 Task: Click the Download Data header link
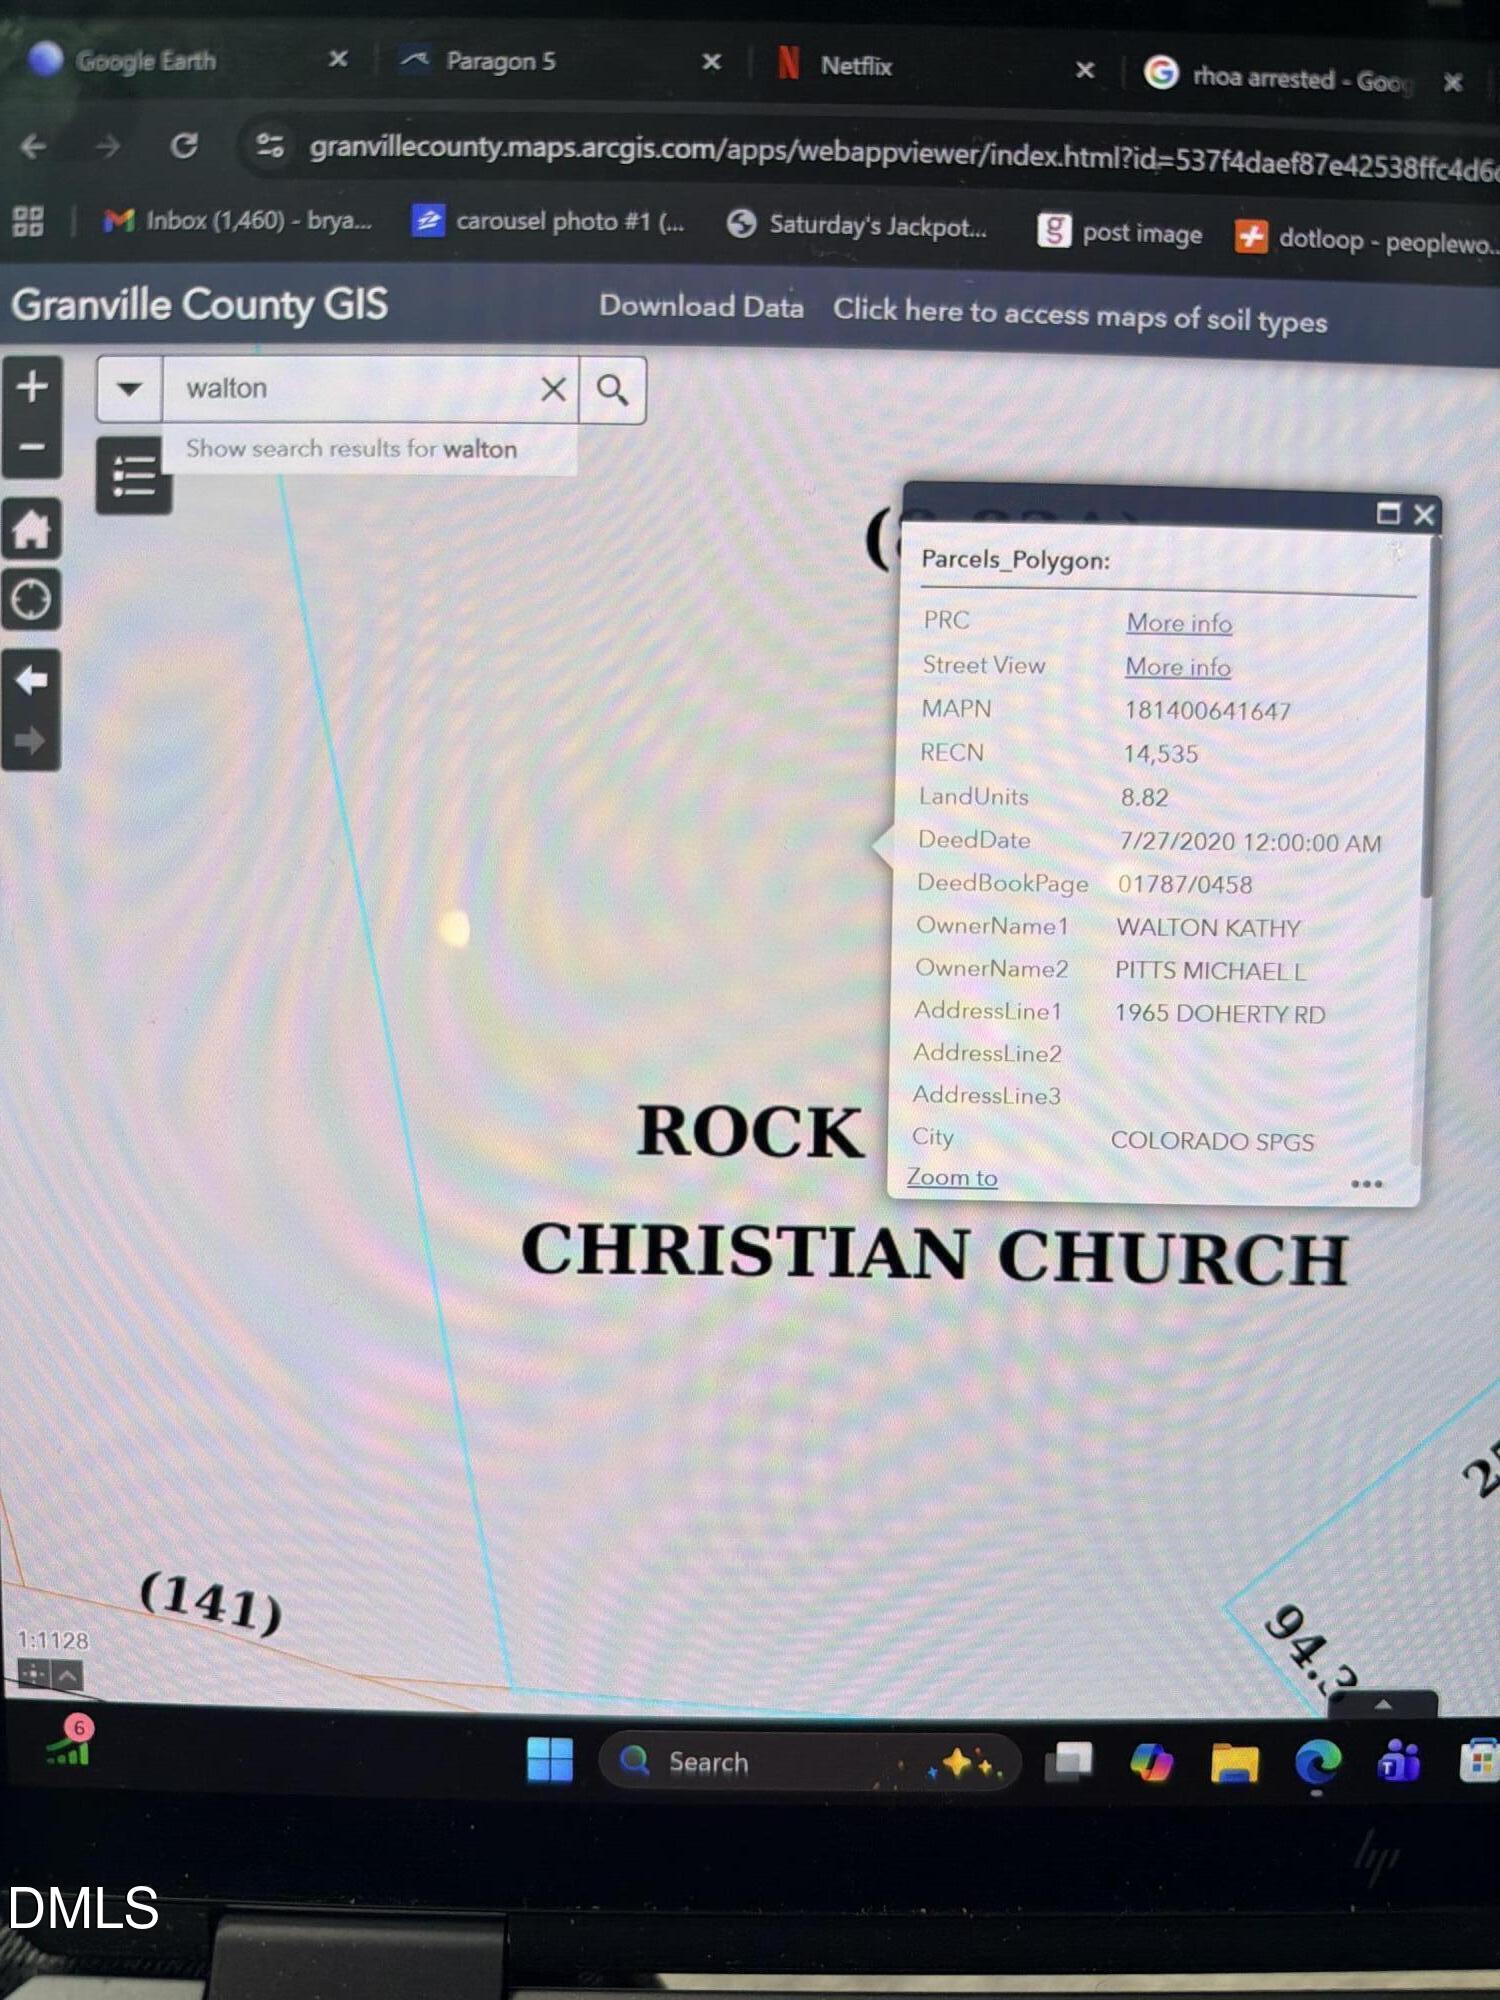[x=701, y=307]
